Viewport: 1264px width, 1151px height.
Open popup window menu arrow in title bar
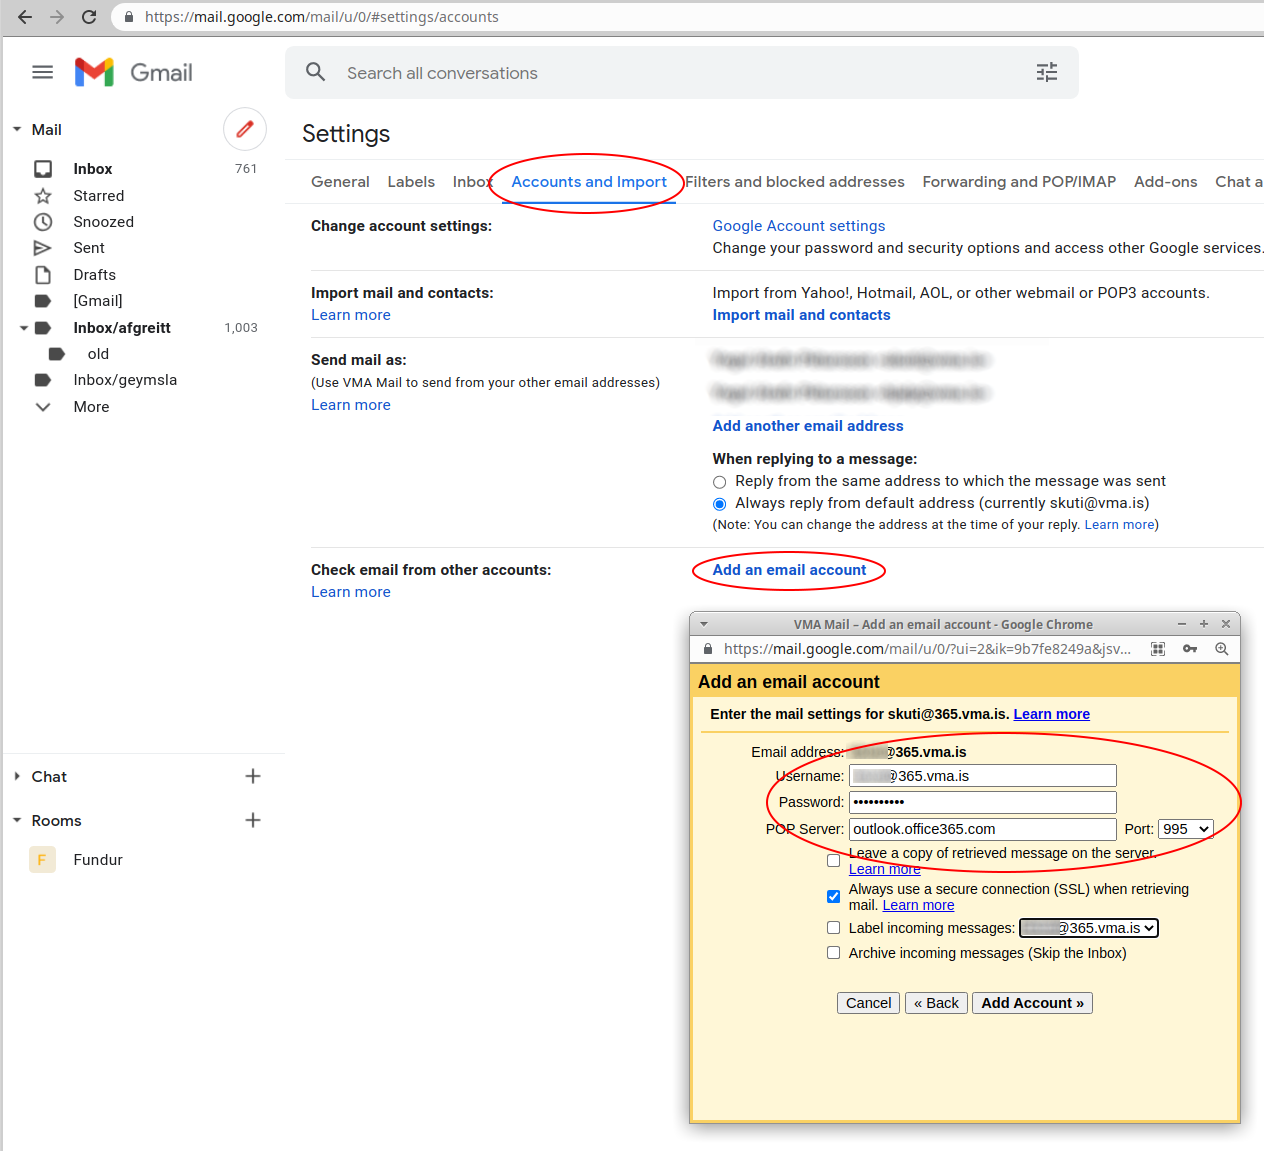704,624
